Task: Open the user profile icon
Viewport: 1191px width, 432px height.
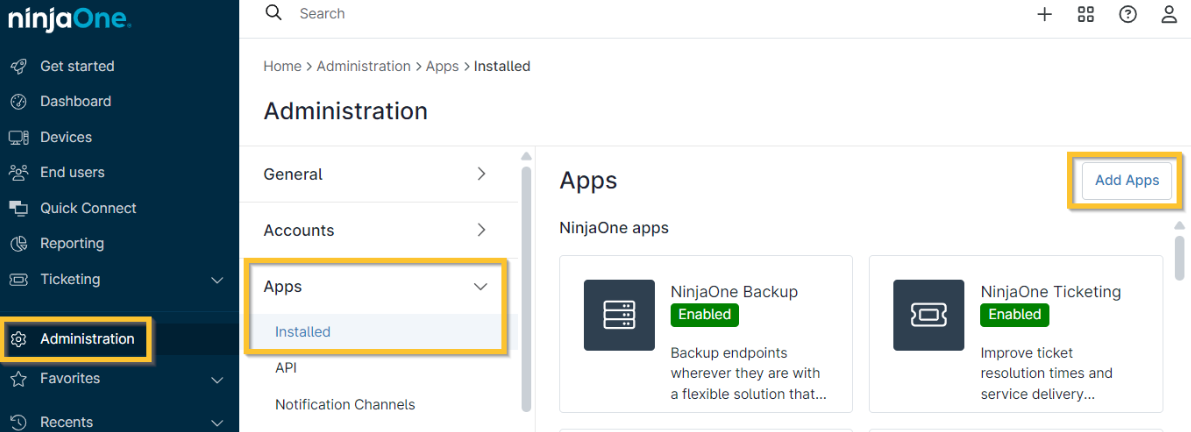Action: pyautogui.click(x=1168, y=14)
